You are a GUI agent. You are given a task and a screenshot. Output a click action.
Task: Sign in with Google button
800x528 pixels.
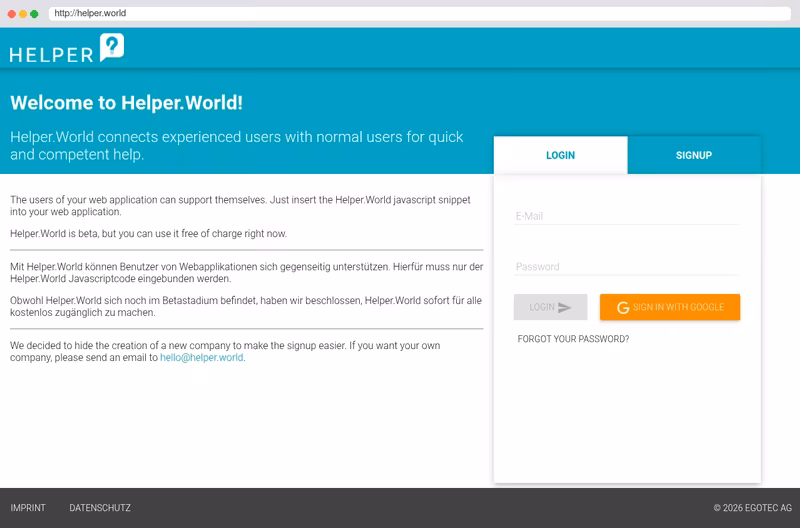tap(670, 307)
